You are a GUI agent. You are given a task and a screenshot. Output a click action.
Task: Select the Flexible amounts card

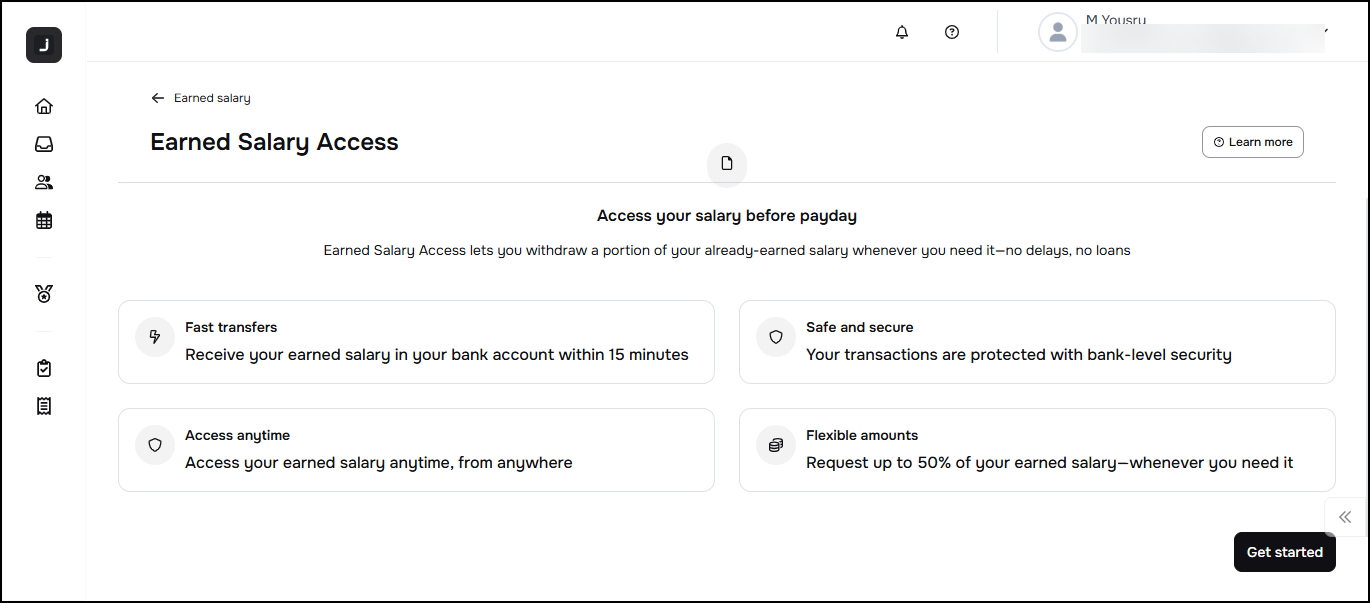tap(1036, 449)
